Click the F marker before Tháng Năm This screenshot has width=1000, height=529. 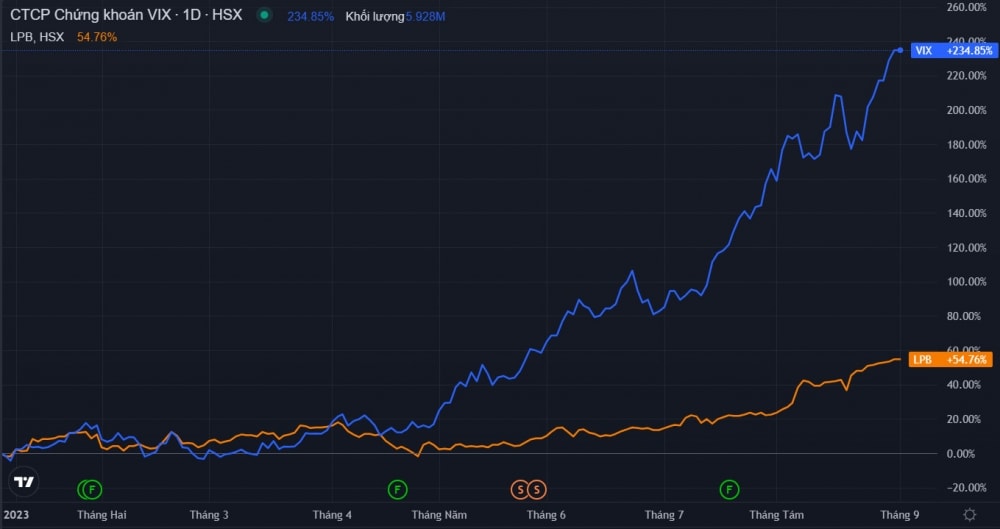(397, 490)
